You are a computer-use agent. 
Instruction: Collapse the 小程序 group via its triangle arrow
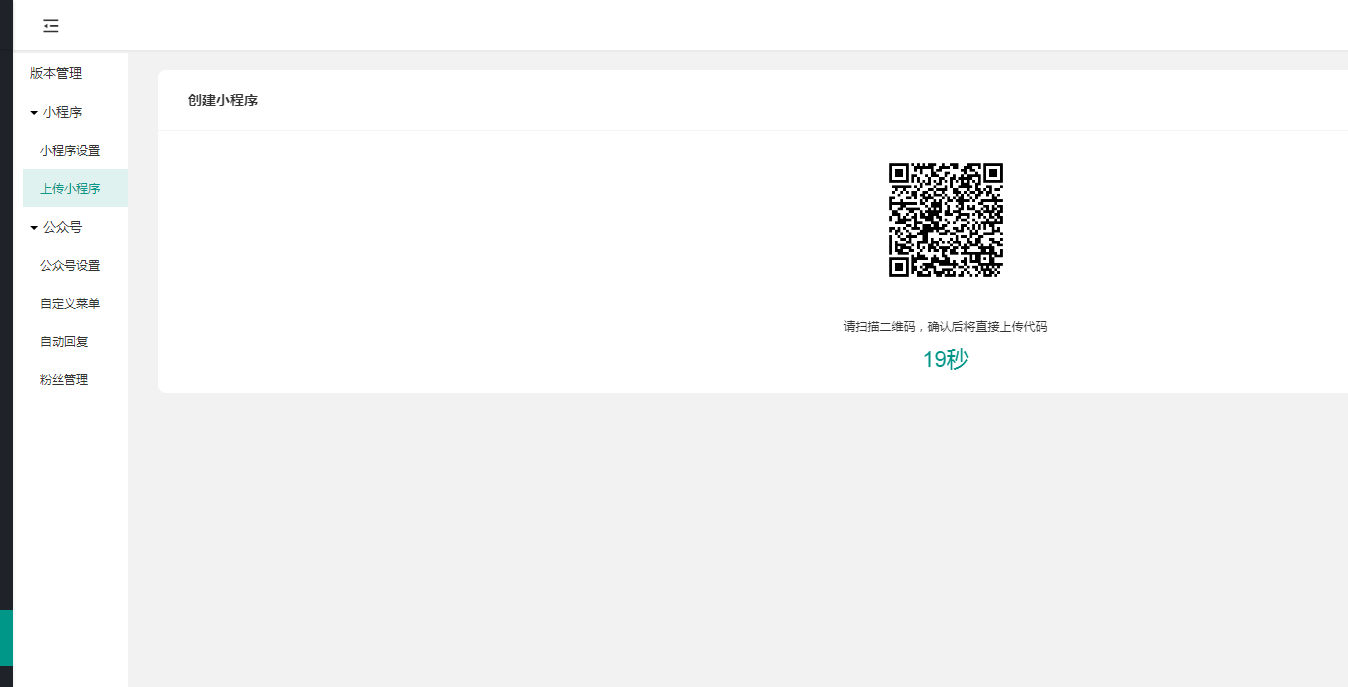(x=34, y=113)
